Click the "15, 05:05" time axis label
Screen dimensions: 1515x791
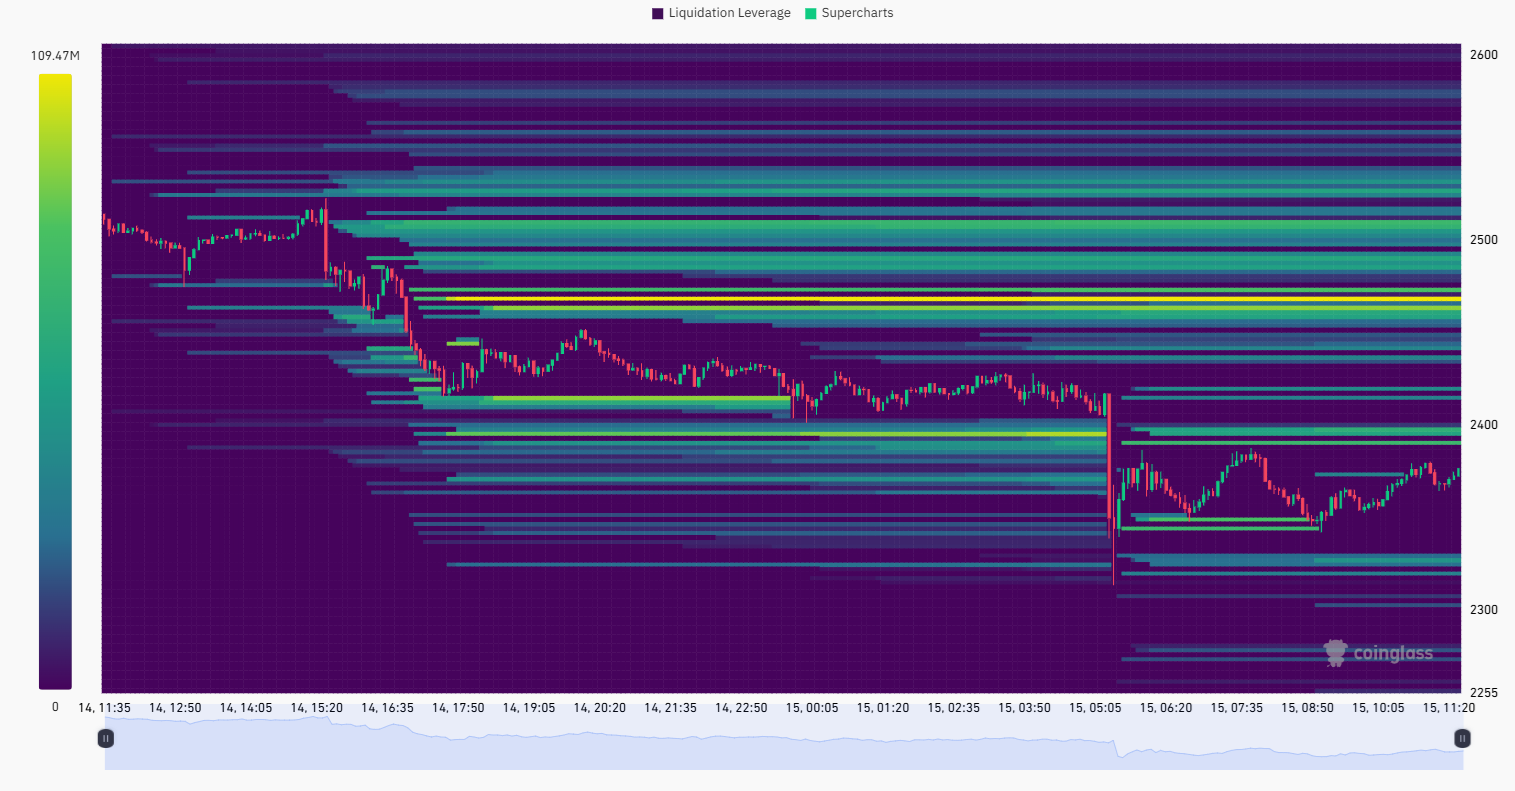click(1095, 708)
